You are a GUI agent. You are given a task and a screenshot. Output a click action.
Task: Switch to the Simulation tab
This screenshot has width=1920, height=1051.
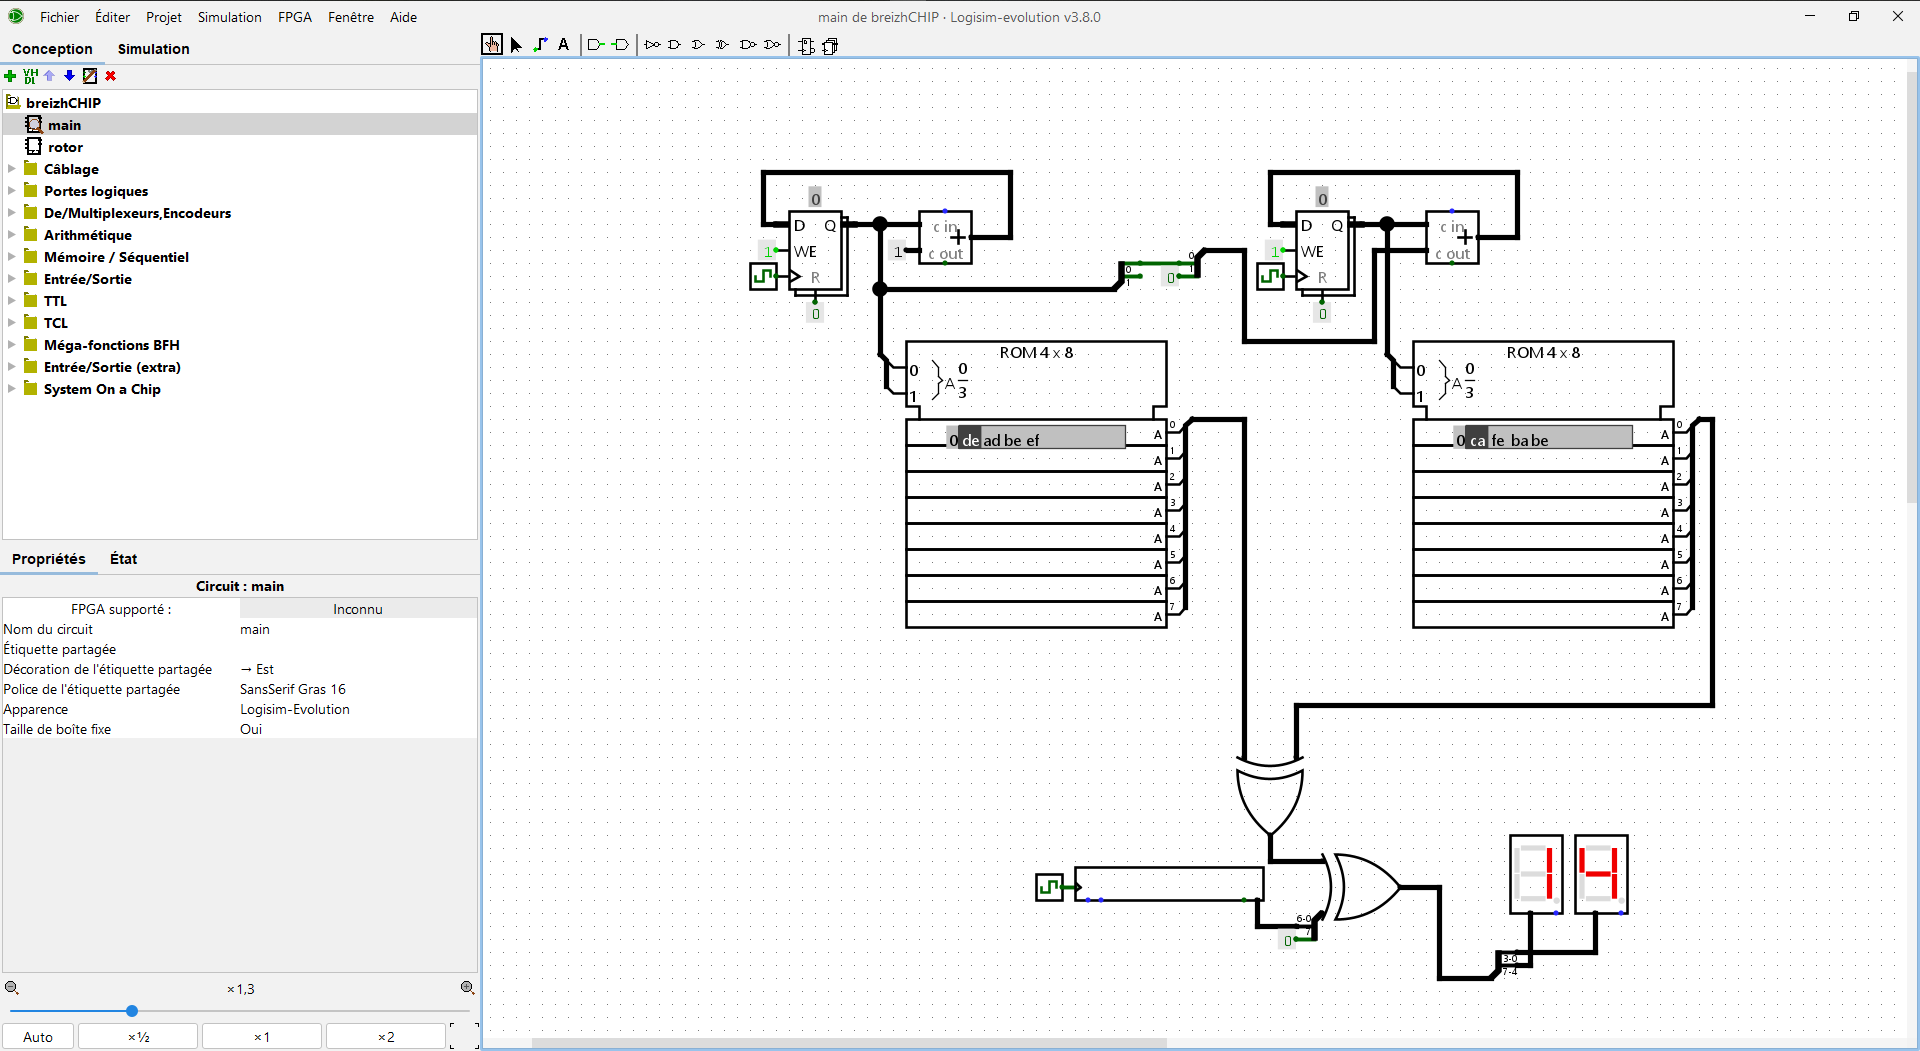tap(153, 49)
